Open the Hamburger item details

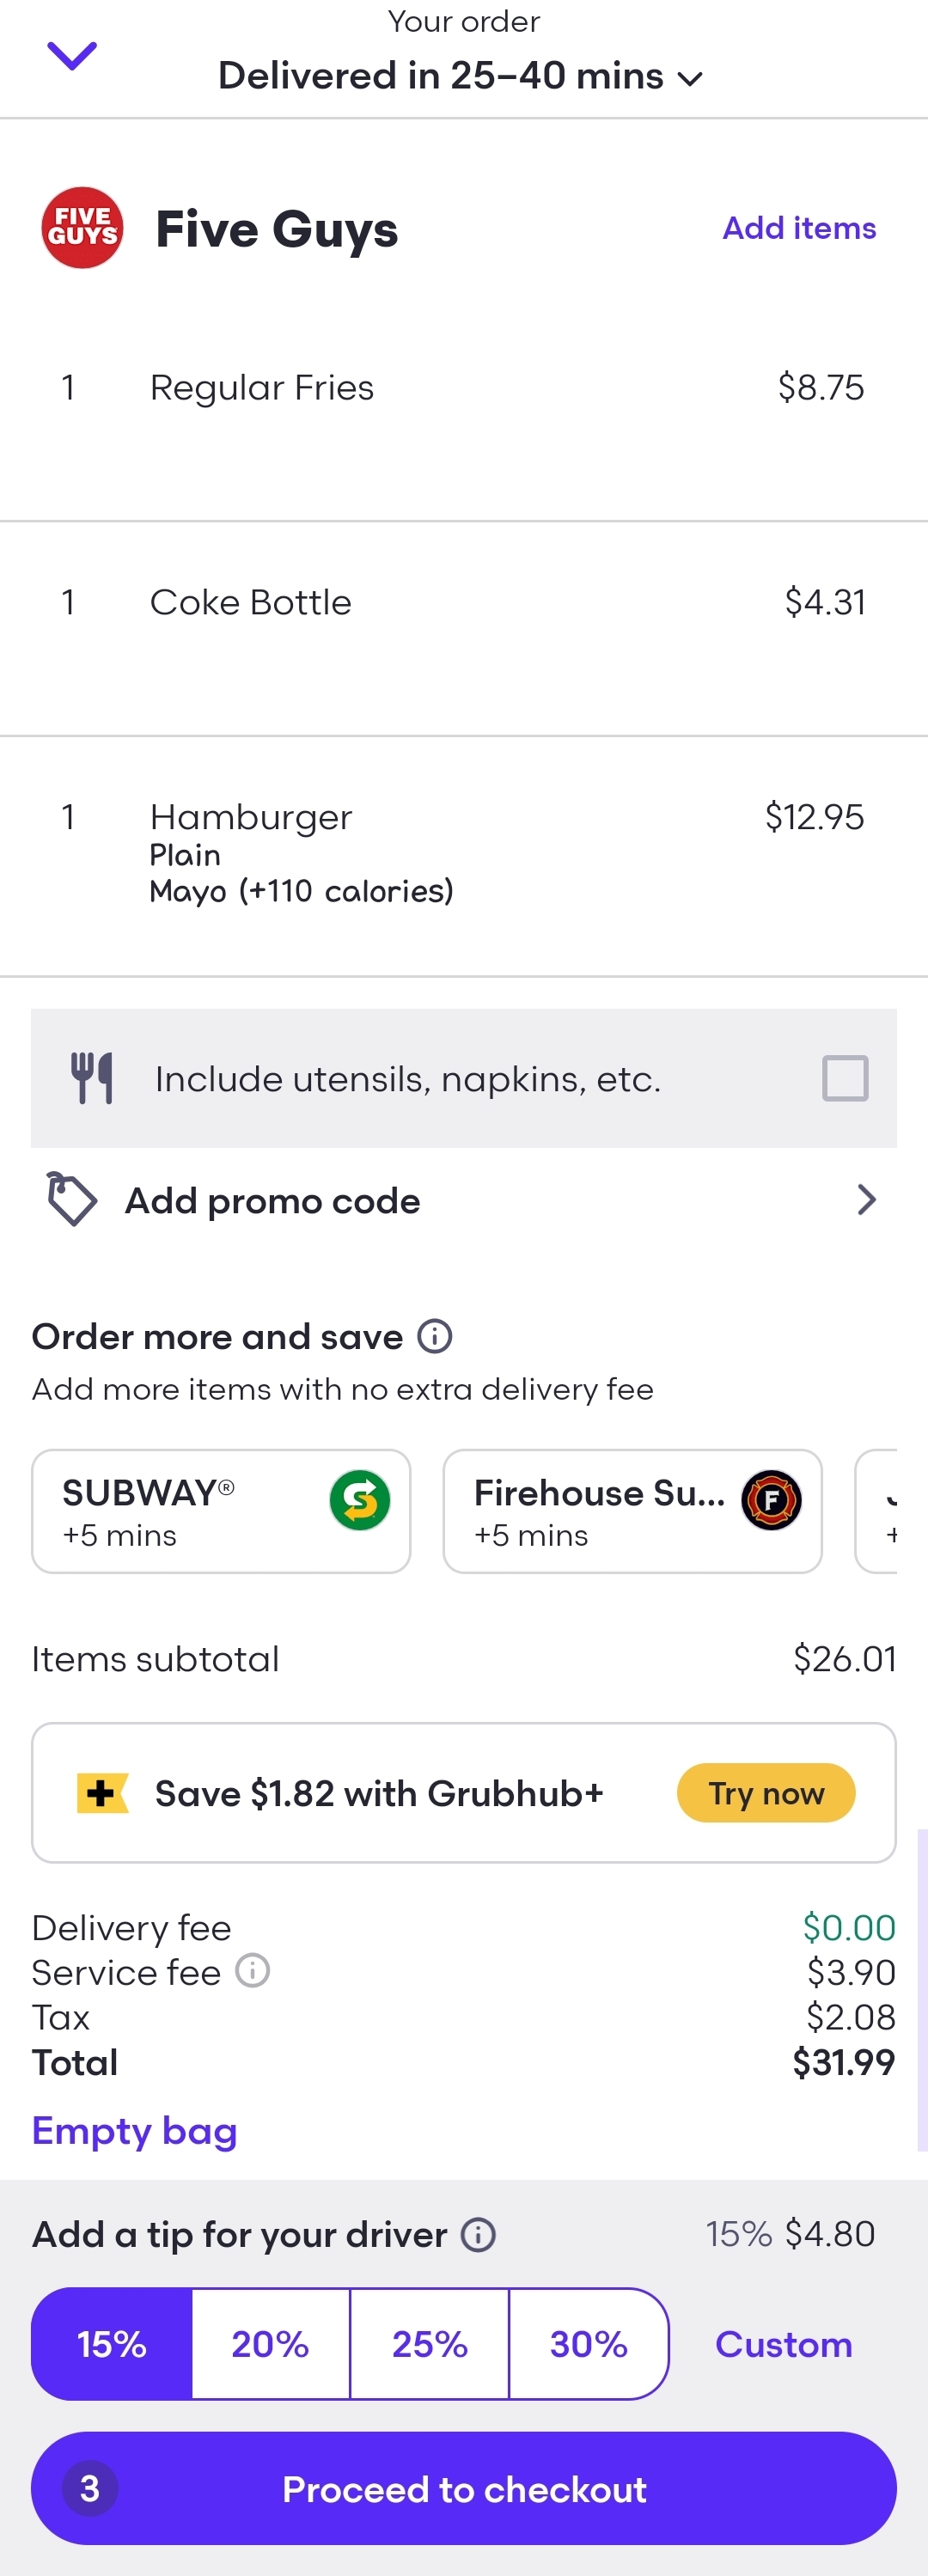pos(464,856)
